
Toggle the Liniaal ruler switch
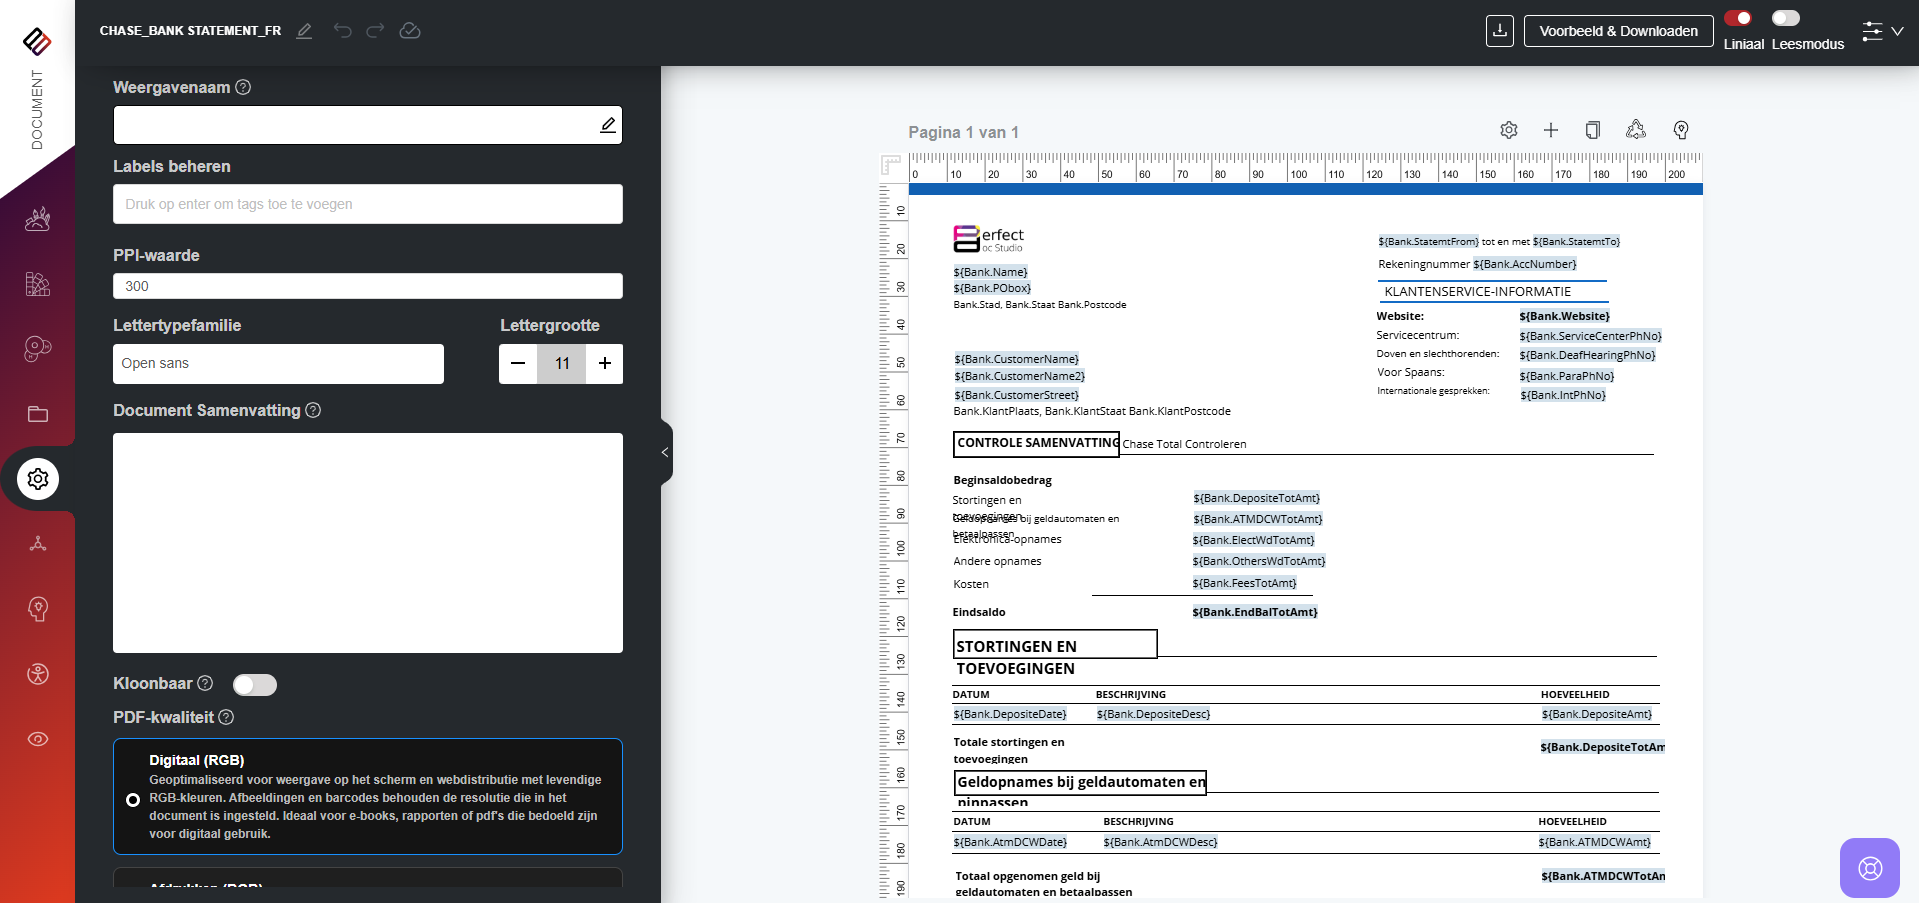click(1738, 18)
